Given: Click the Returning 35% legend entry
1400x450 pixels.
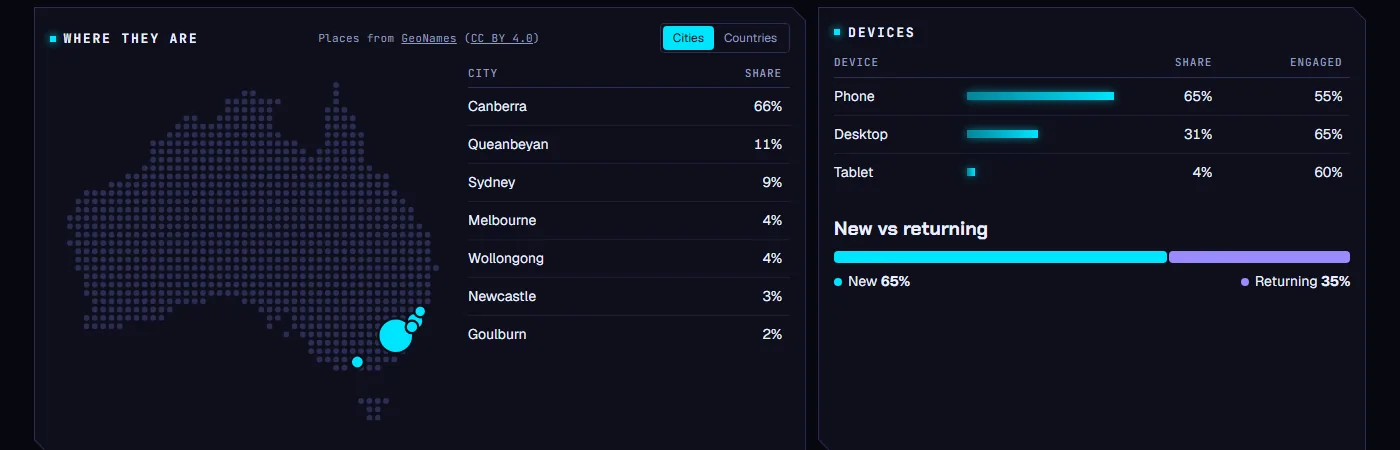Looking at the screenshot, I should coord(1295,282).
